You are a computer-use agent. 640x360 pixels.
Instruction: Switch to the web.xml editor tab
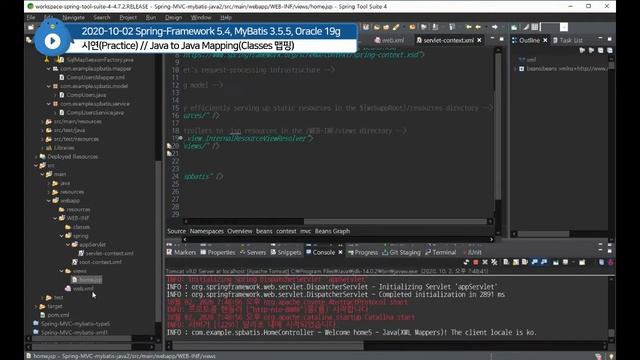(x=389, y=40)
